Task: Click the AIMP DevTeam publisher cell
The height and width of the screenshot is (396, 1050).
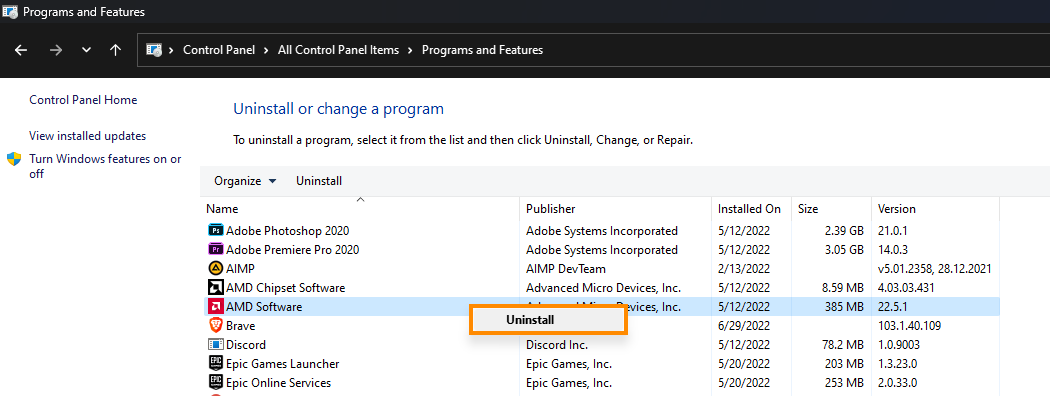Action: [x=566, y=269]
